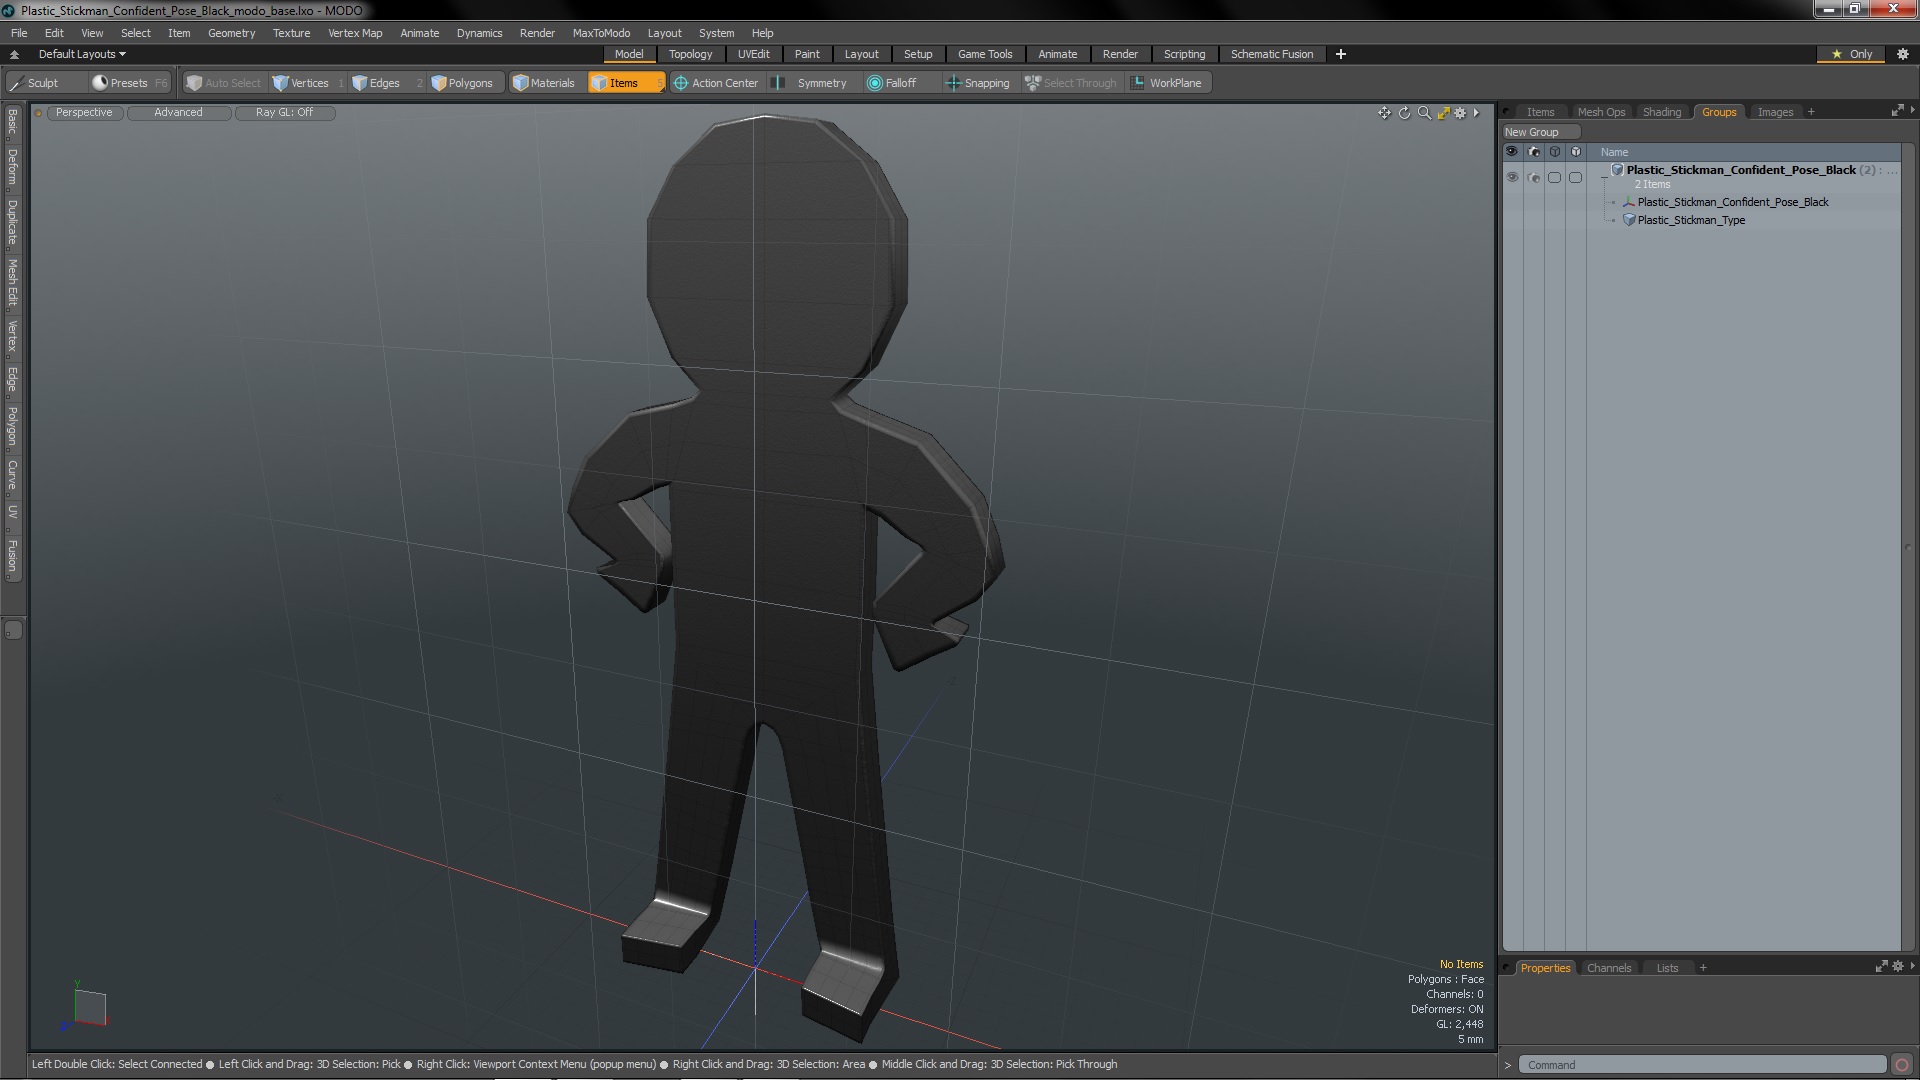This screenshot has height=1080, width=1920.
Task: Click into the Command input field
Action: 1700,1065
